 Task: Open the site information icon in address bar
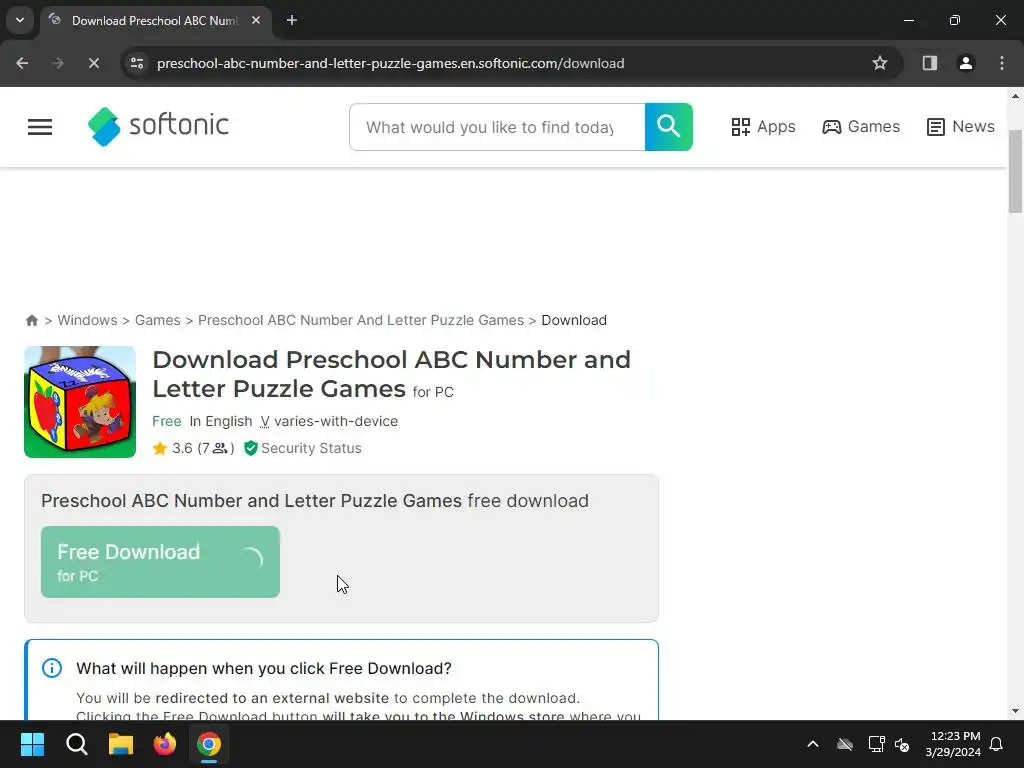(137, 63)
